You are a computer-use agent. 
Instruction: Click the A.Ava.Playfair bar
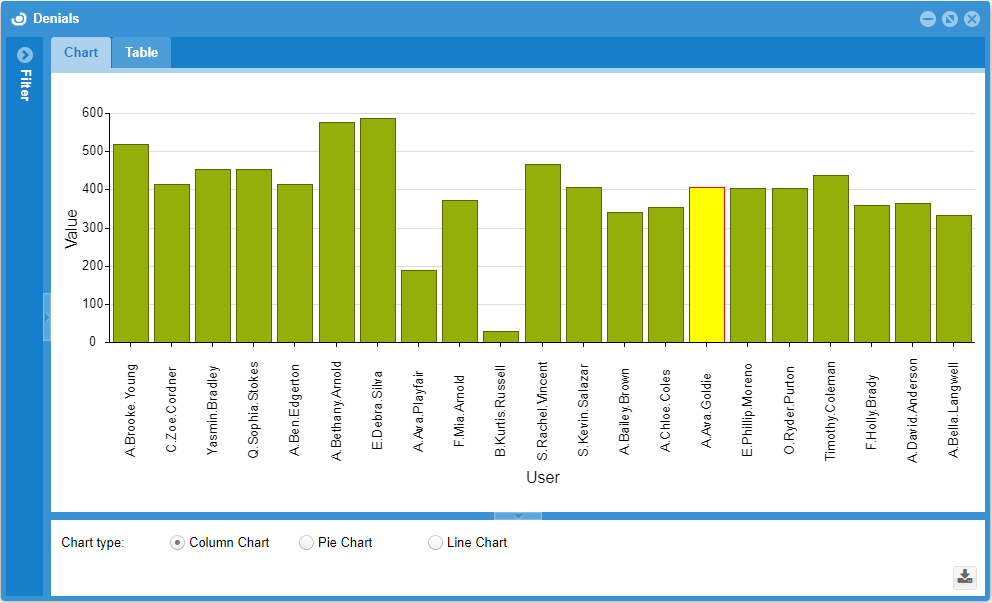tap(419, 306)
